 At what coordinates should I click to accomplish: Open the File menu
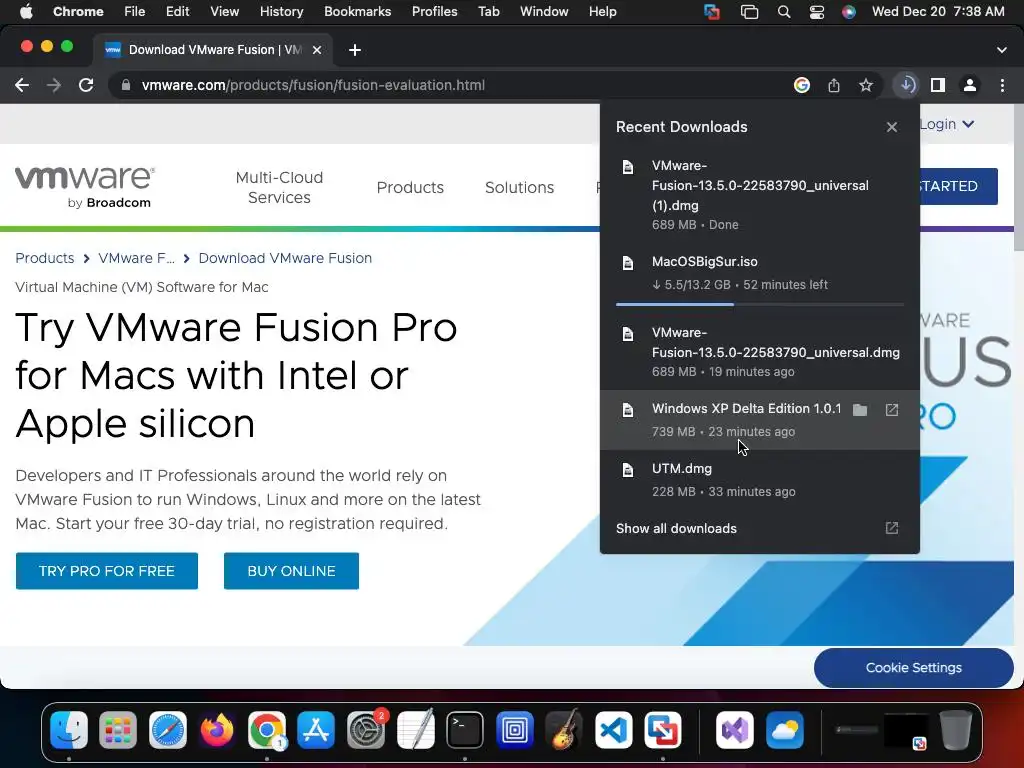135,12
